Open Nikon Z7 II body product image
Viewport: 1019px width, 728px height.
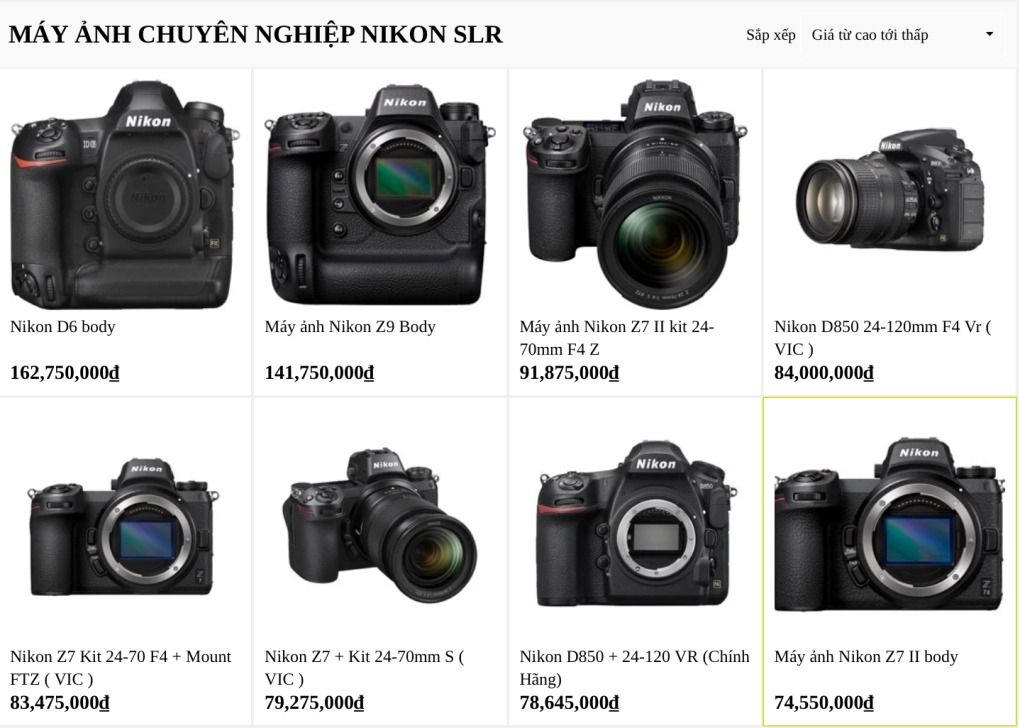click(x=890, y=524)
